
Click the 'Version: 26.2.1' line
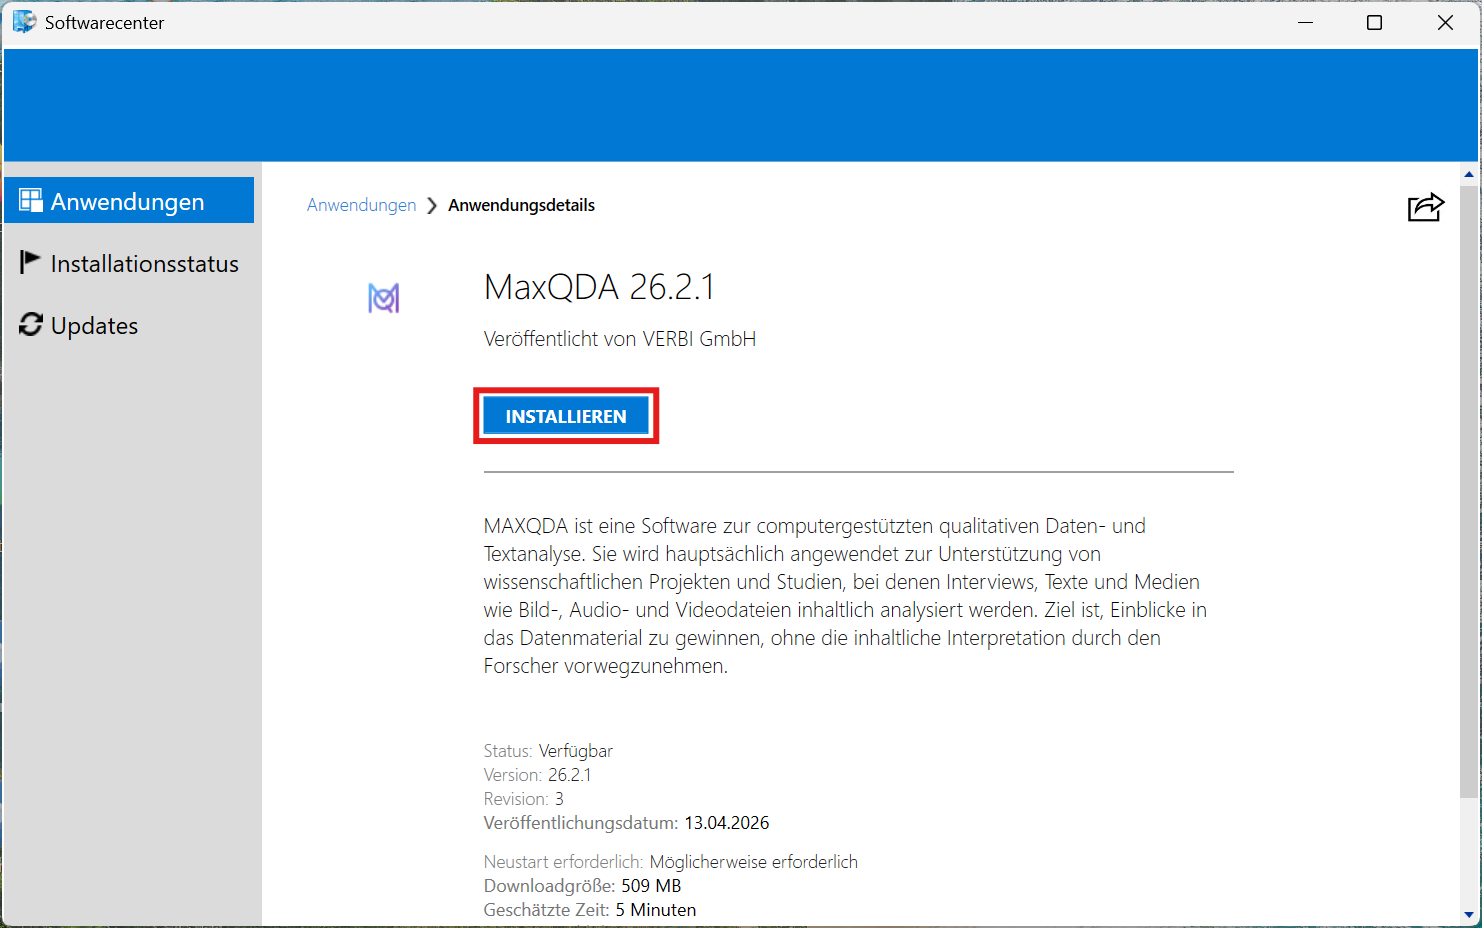(x=537, y=775)
